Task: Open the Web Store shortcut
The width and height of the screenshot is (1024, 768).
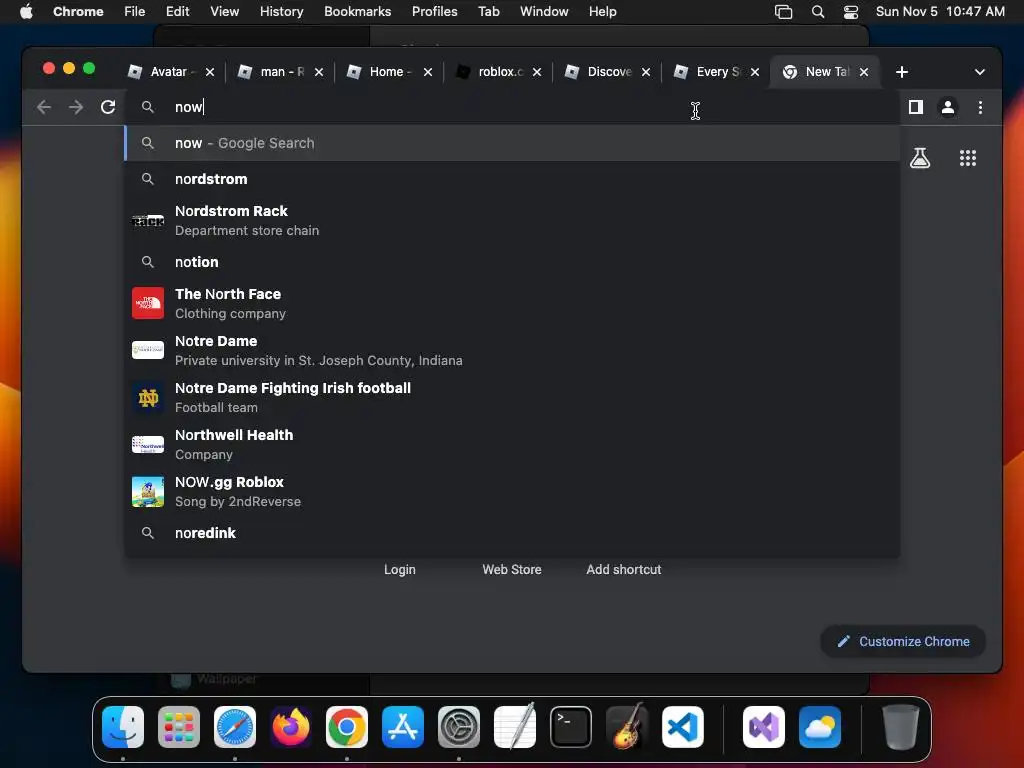Action: coord(512,569)
